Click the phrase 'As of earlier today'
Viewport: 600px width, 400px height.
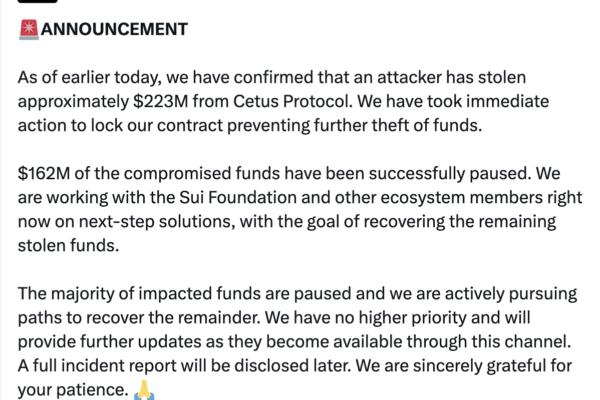pyautogui.click(x=87, y=78)
